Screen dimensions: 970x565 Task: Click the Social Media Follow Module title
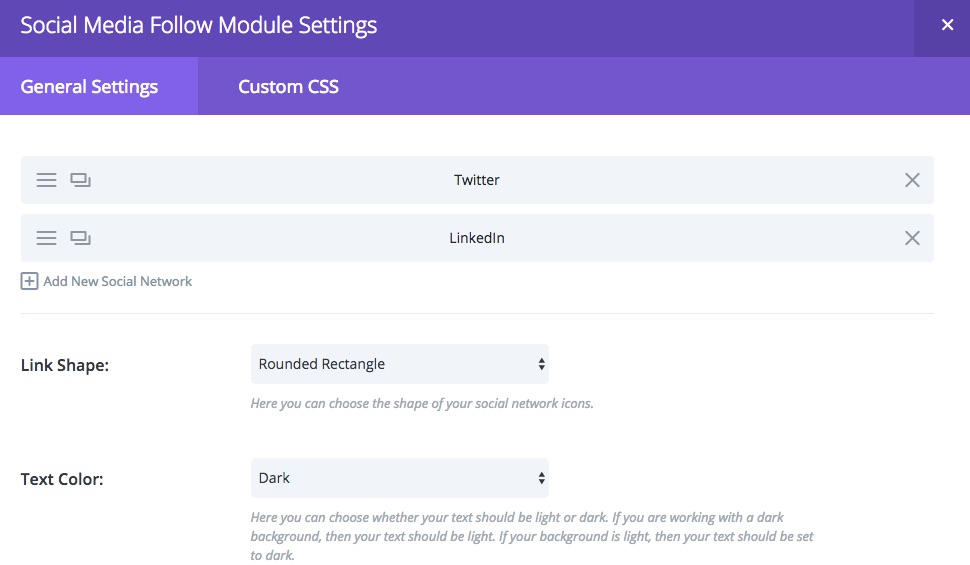(x=199, y=25)
